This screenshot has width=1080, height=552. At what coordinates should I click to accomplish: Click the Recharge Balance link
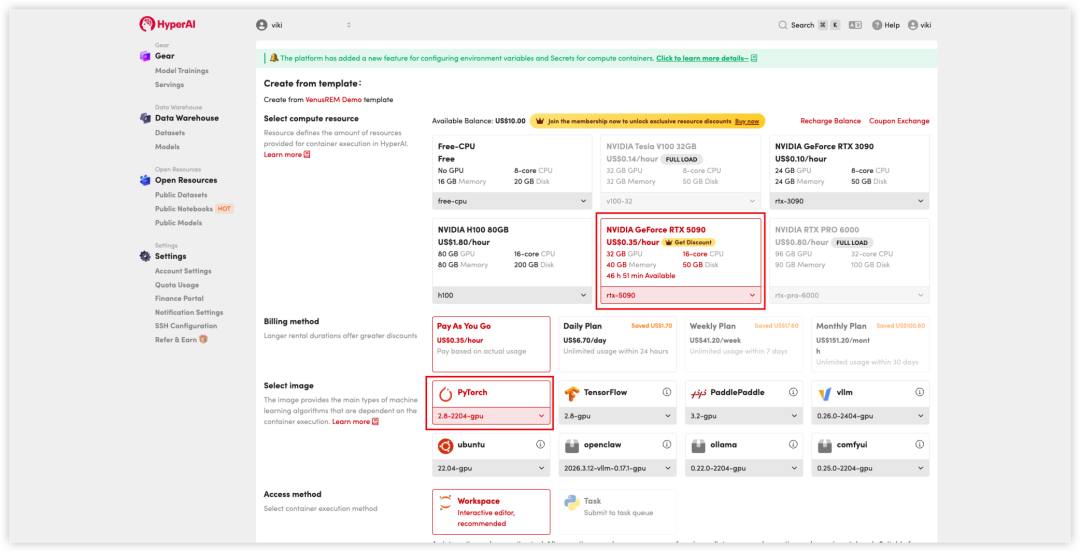tap(830, 121)
